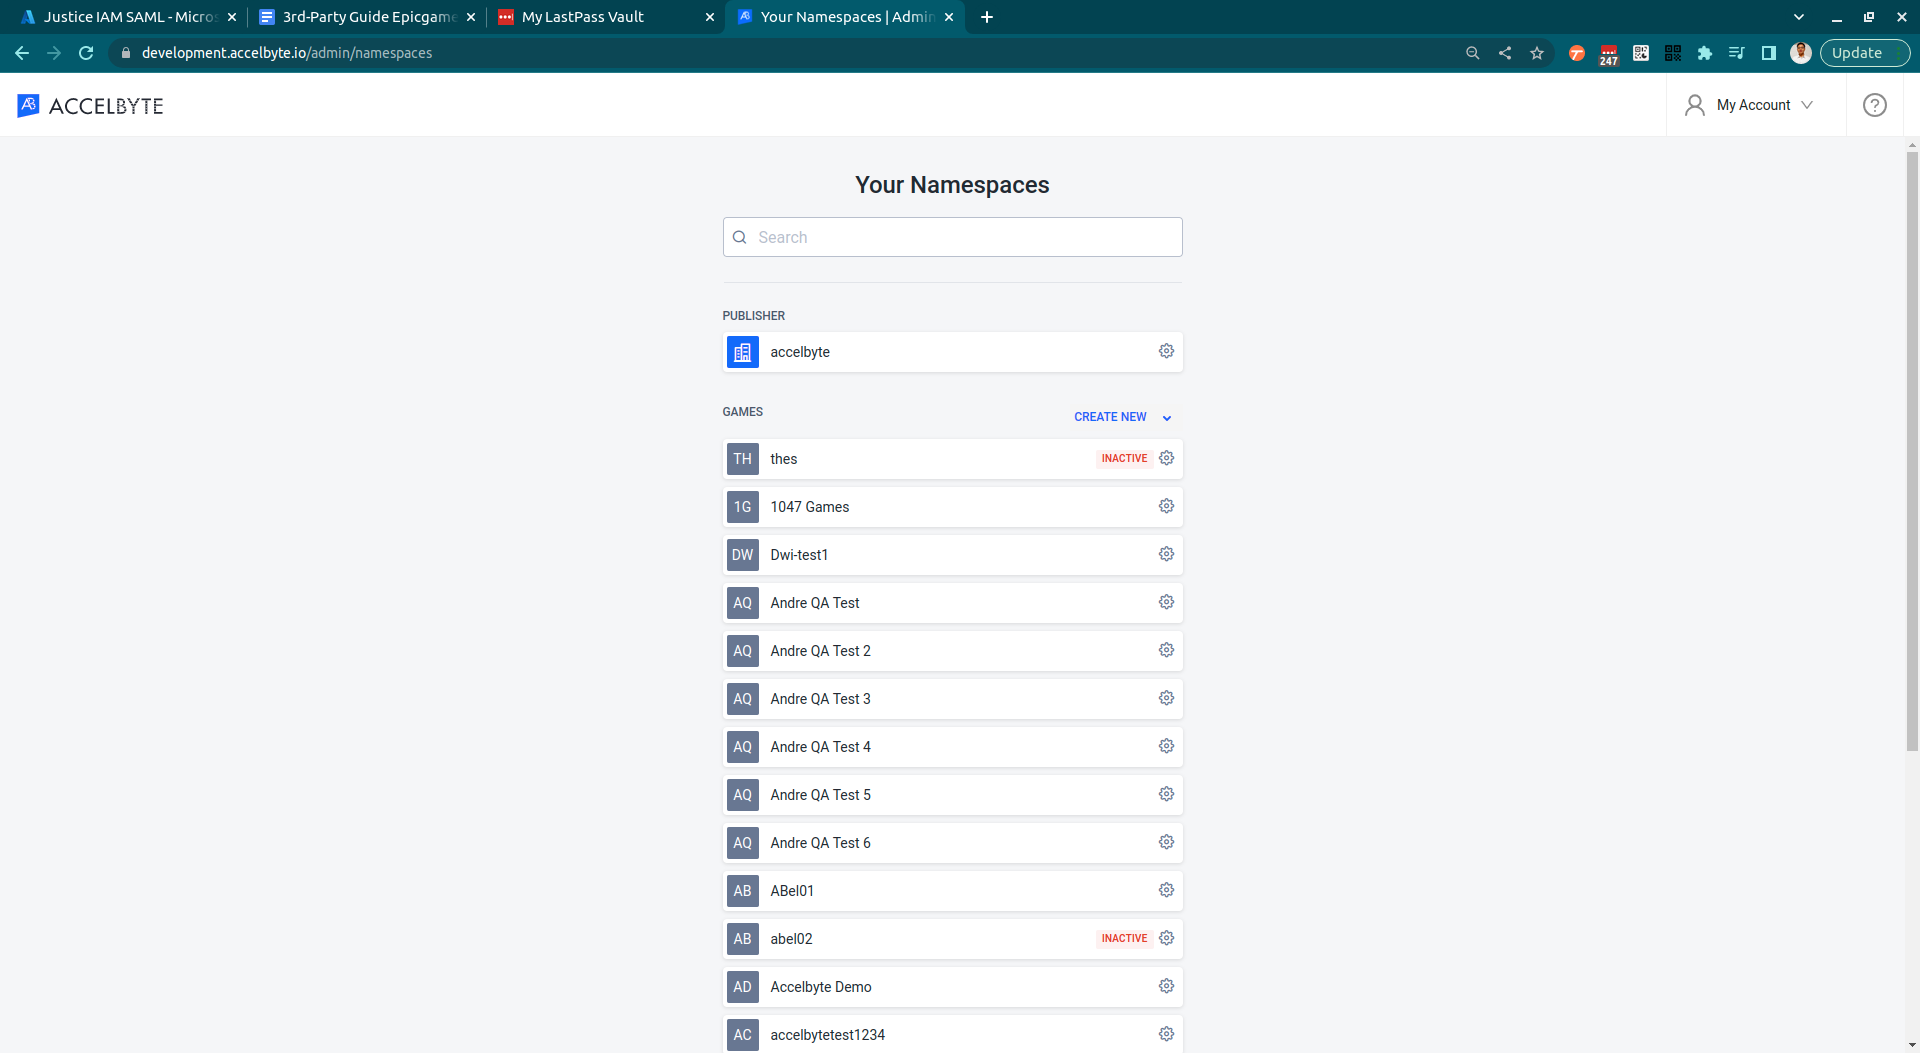The width and height of the screenshot is (1920, 1053).
Task: Click the DW avatar for Dwi-test1
Action: click(x=742, y=555)
